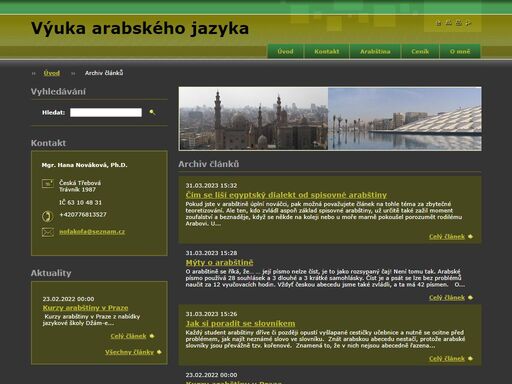Open the sitemap icon in header

pos(448,23)
